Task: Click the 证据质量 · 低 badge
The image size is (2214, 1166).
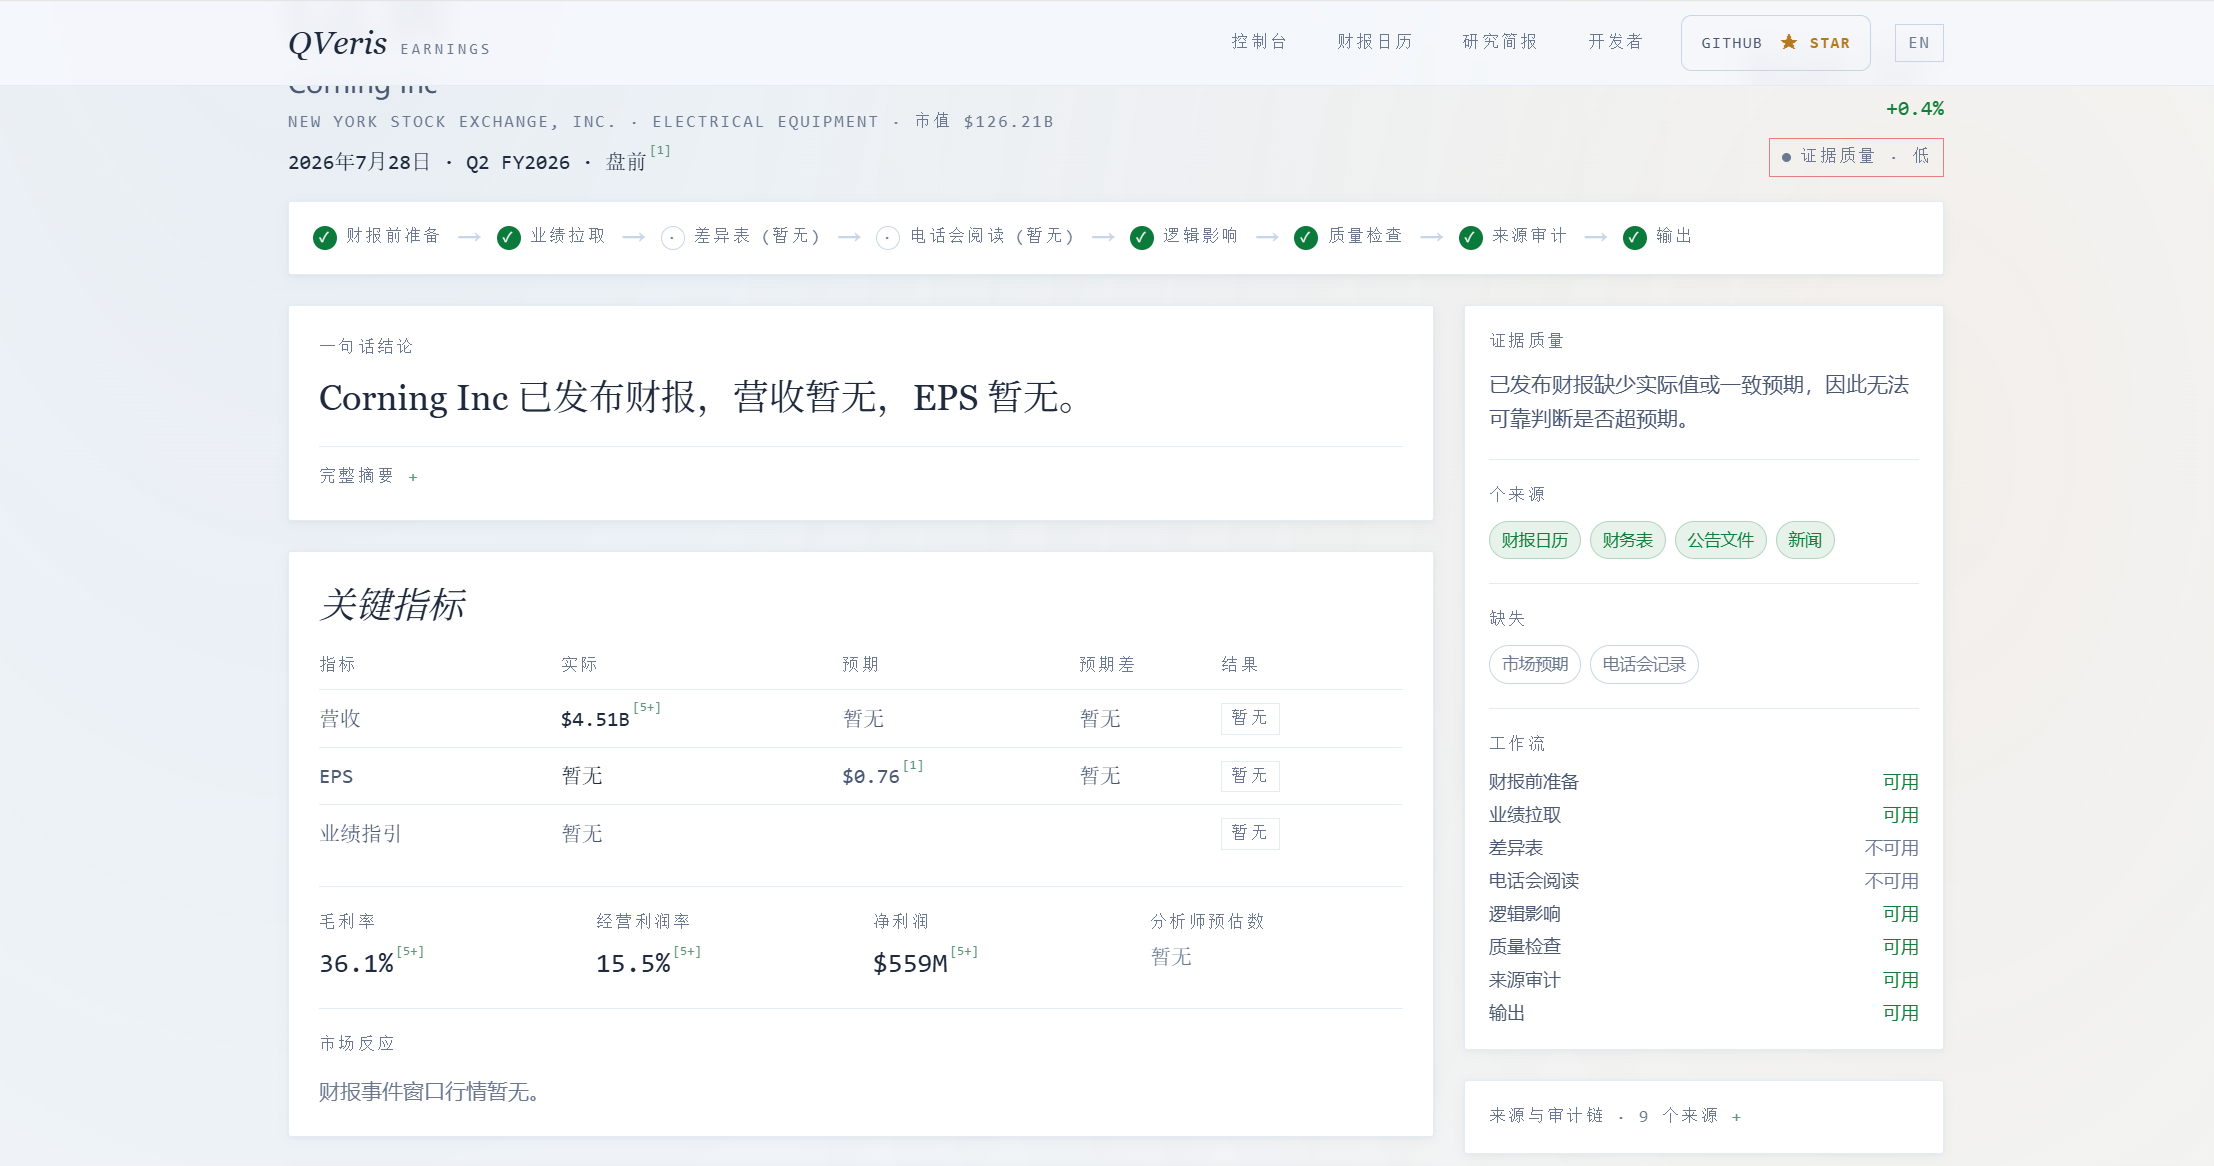Action: (1856, 157)
